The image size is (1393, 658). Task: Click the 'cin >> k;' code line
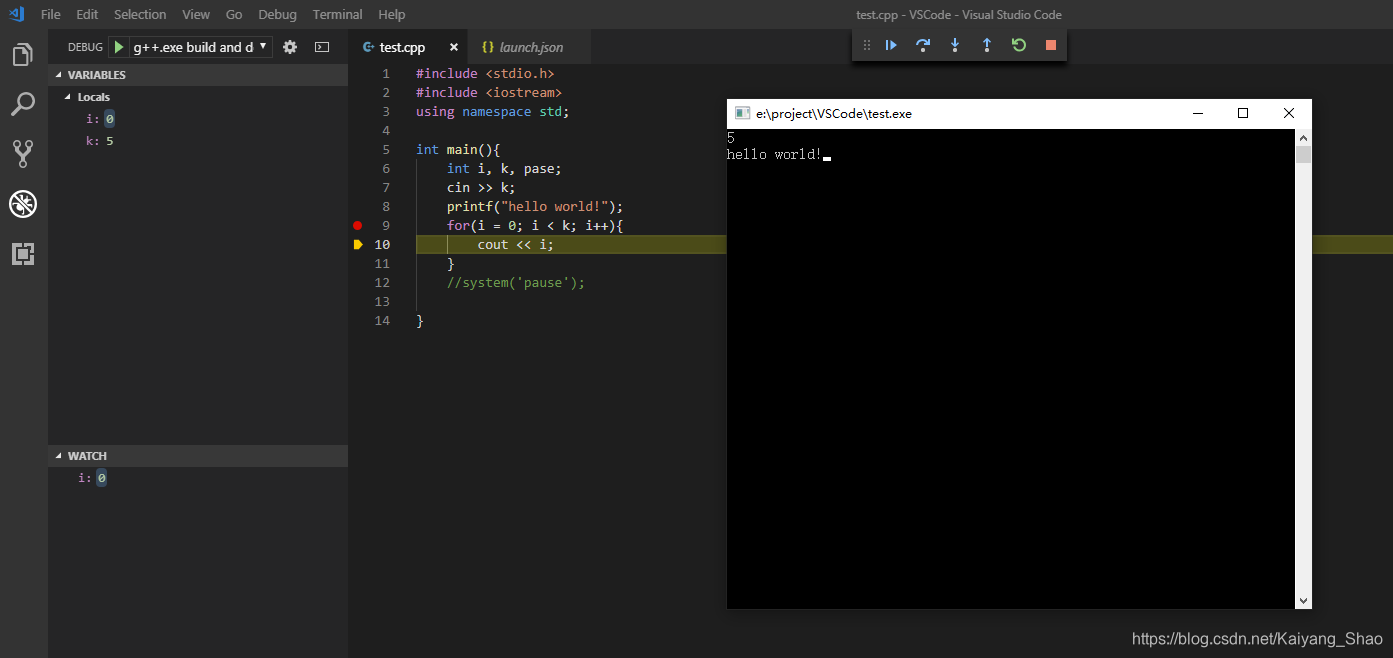(481, 187)
